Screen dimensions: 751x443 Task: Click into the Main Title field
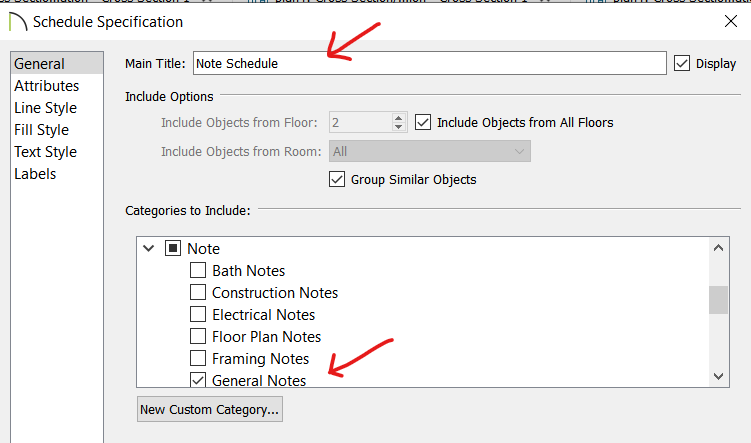(x=430, y=63)
